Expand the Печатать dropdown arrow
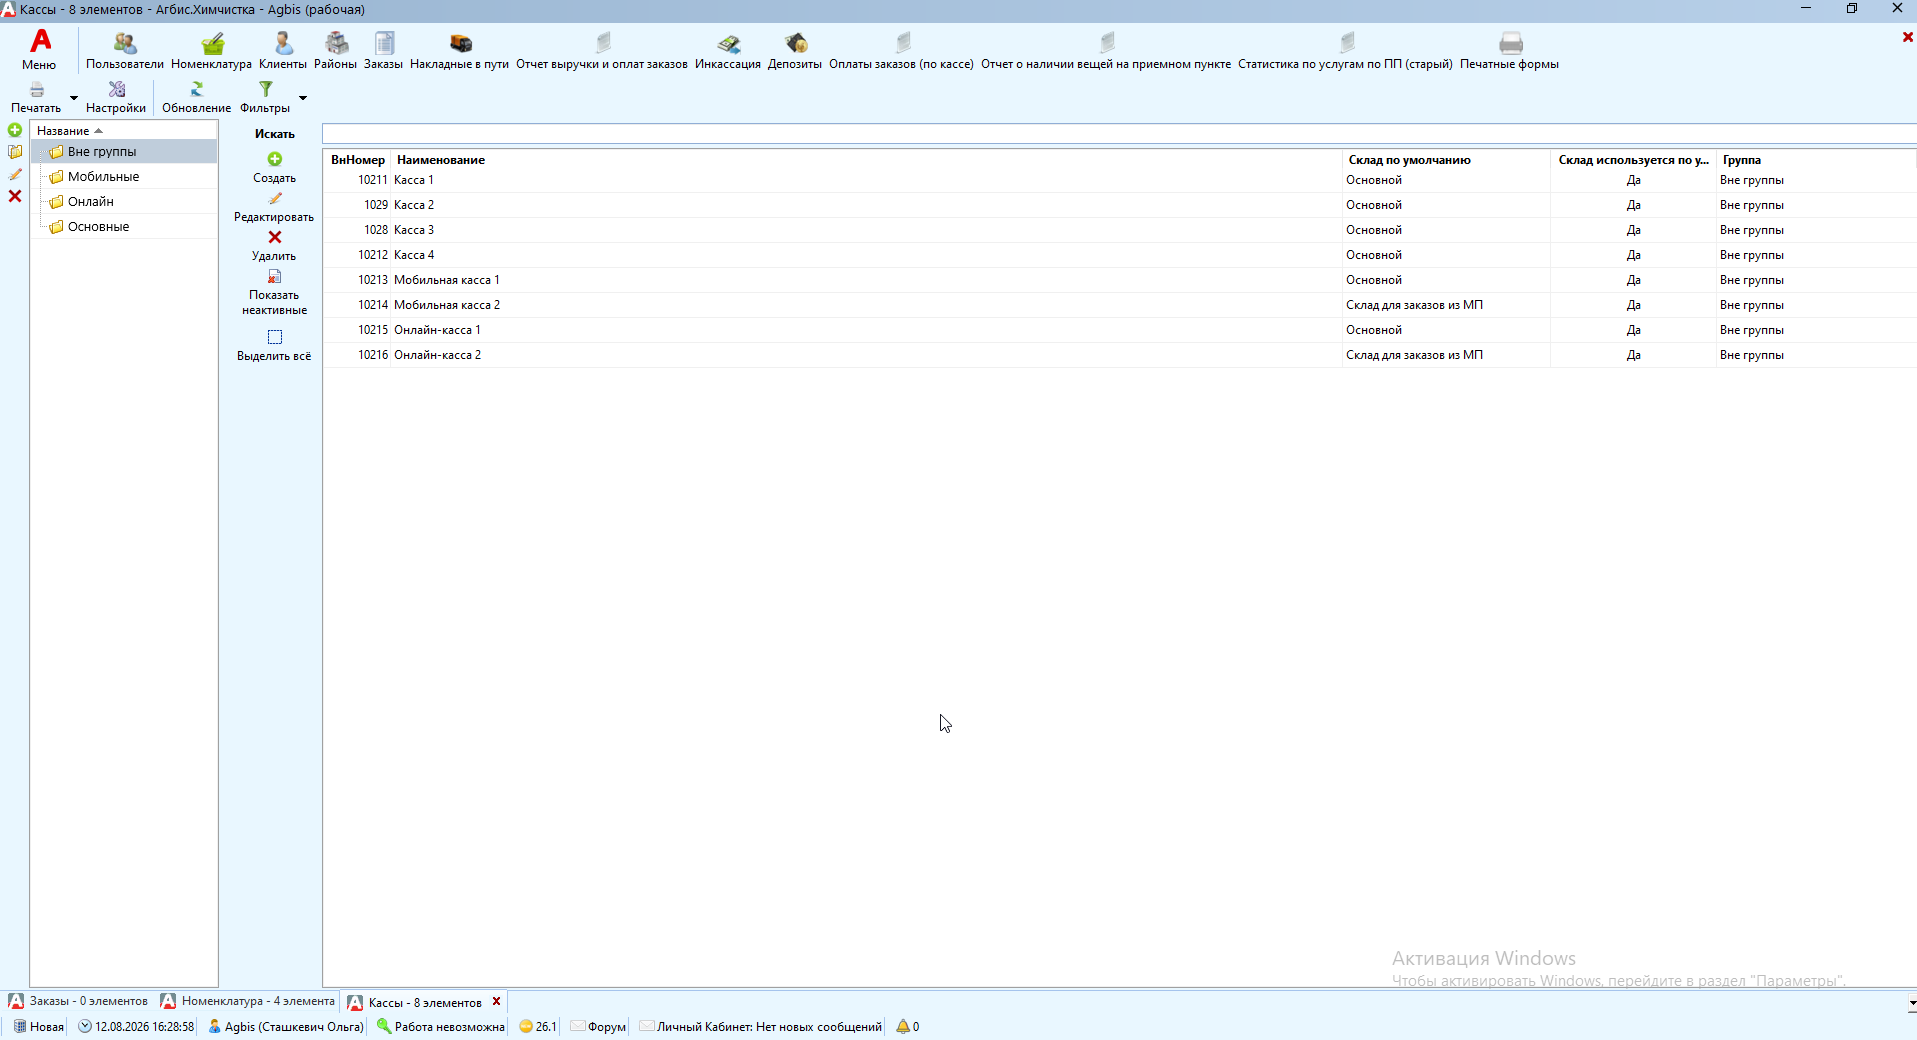The image size is (1917, 1040). [x=74, y=98]
